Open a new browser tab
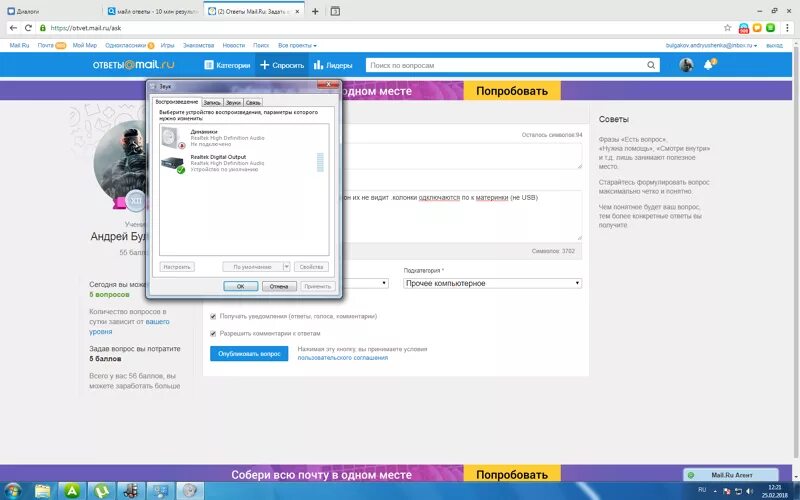 315,11
